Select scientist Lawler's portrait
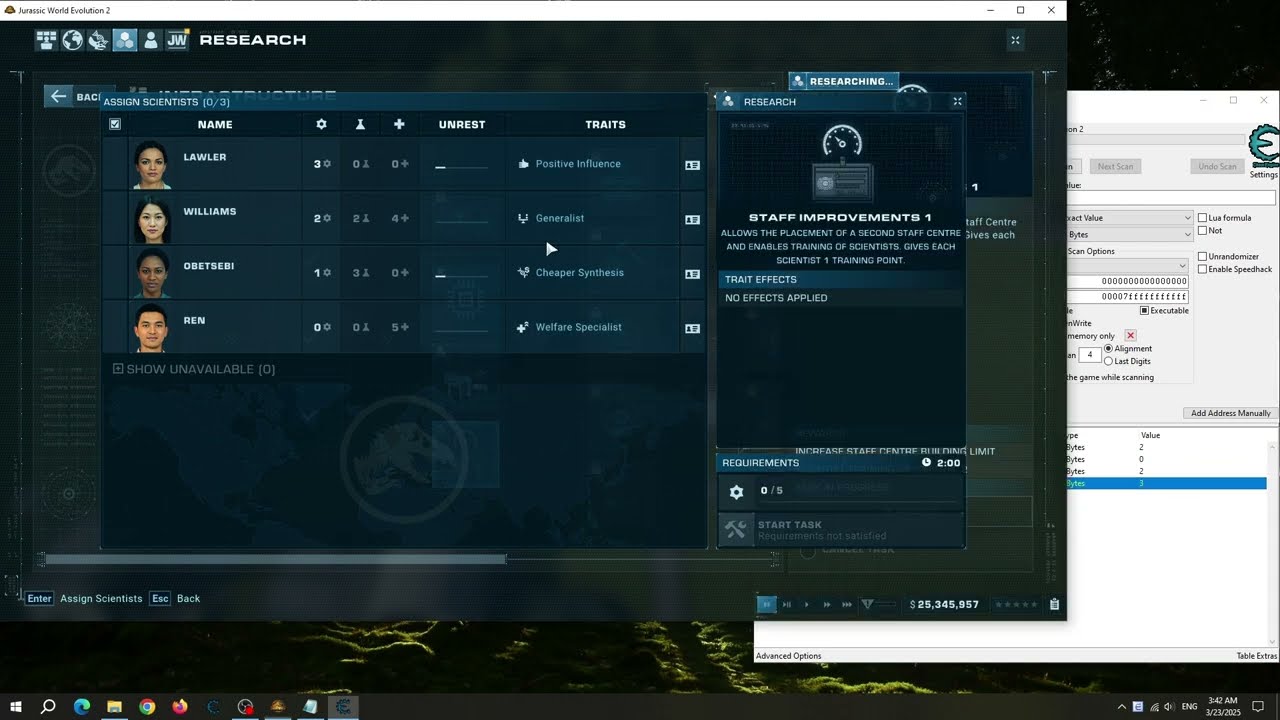The width and height of the screenshot is (1280, 720). click(x=152, y=165)
